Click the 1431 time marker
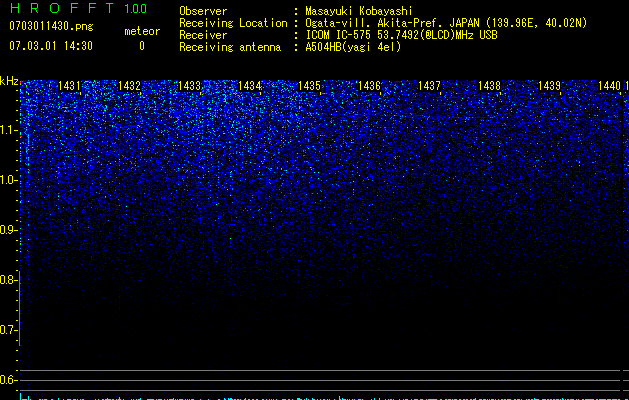 point(69,86)
